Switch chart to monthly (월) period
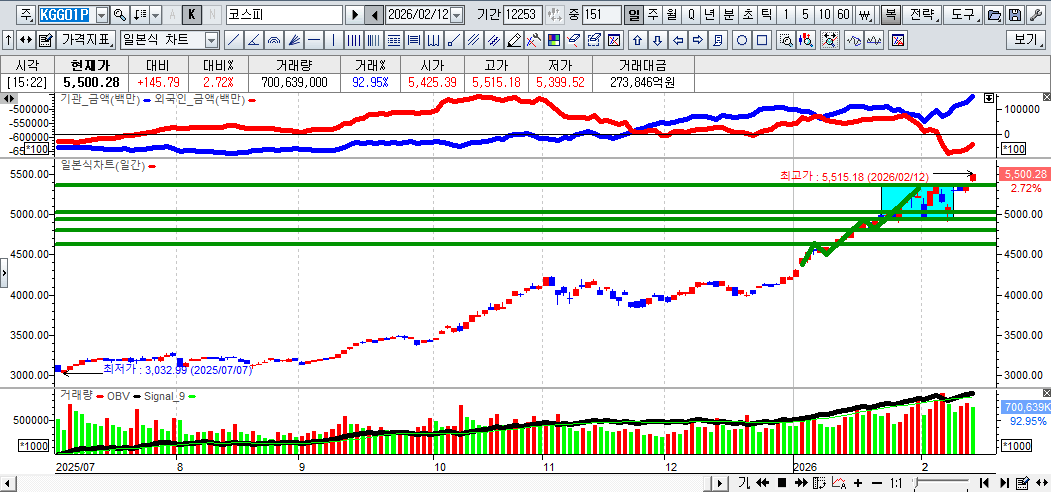This screenshot has height=492, width=1051. 671,15
